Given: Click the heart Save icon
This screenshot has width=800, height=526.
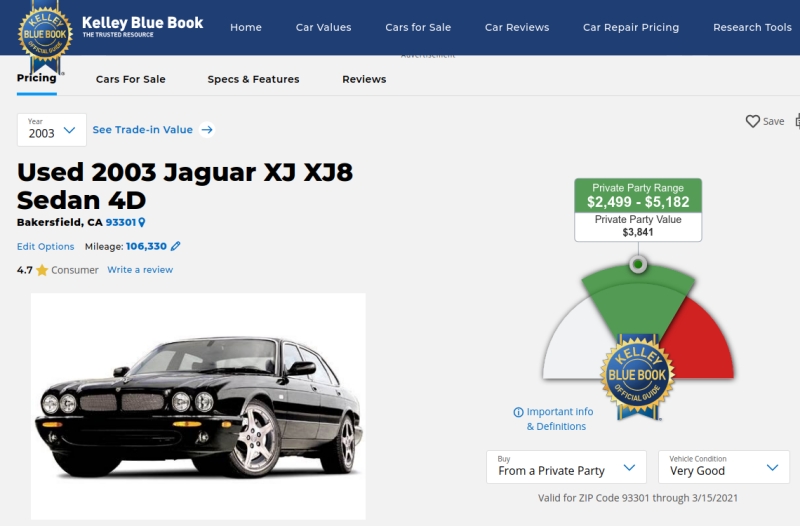Looking at the screenshot, I should tap(753, 121).
